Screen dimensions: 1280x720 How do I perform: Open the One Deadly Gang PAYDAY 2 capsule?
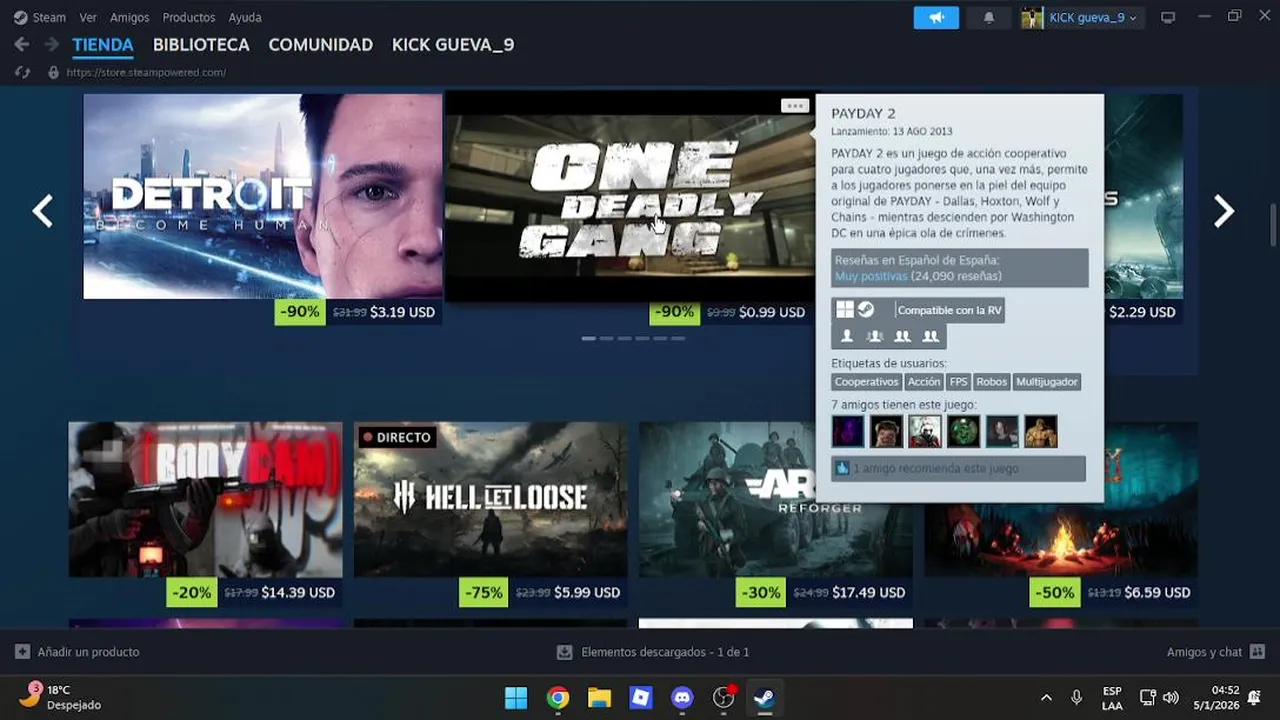[x=630, y=196]
